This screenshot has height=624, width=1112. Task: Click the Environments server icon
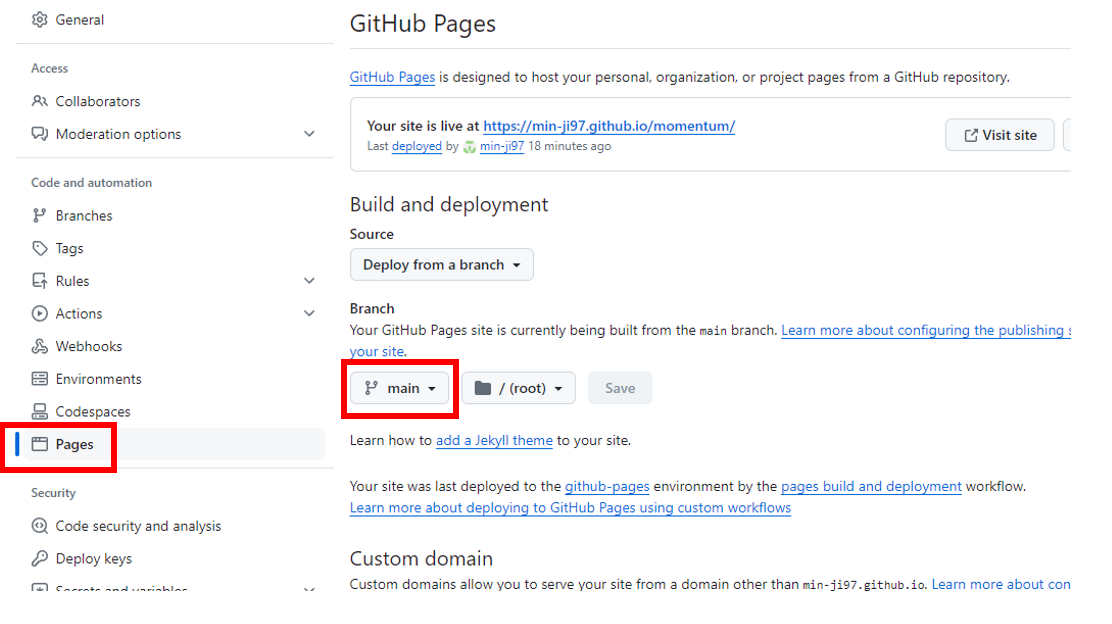[40, 379]
